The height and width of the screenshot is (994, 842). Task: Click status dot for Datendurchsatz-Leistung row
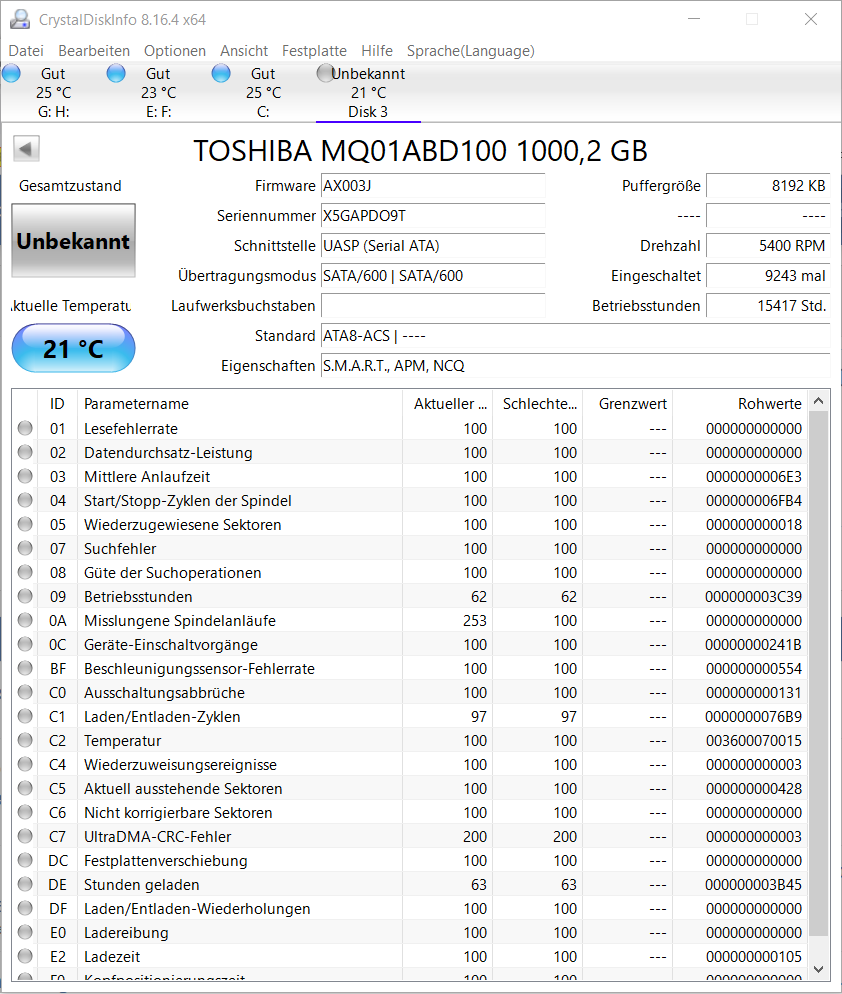pyautogui.click(x=25, y=452)
